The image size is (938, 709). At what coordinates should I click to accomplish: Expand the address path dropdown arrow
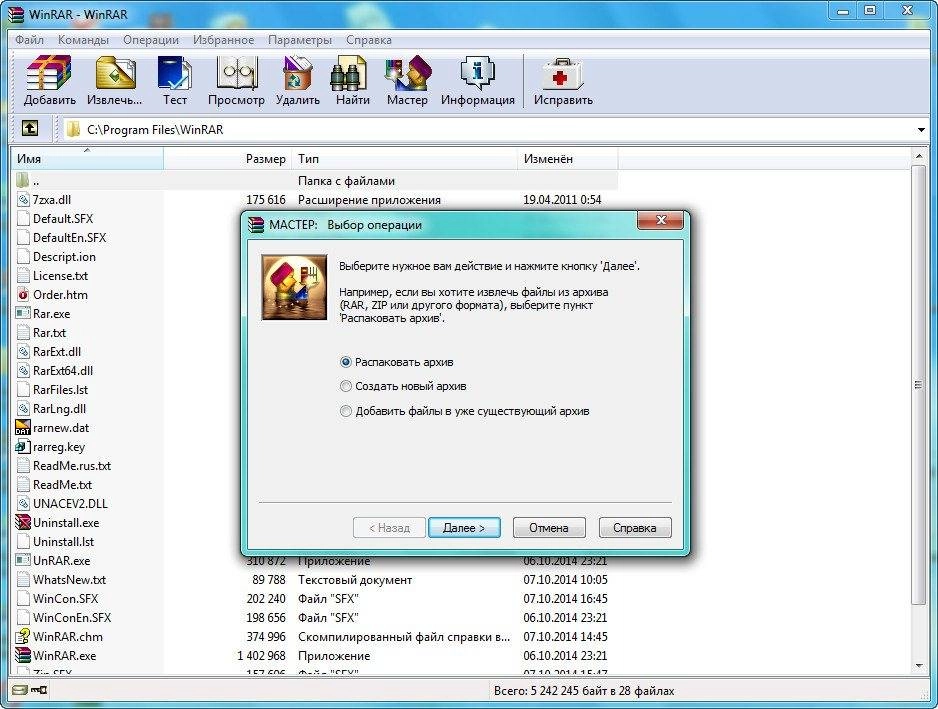point(921,130)
